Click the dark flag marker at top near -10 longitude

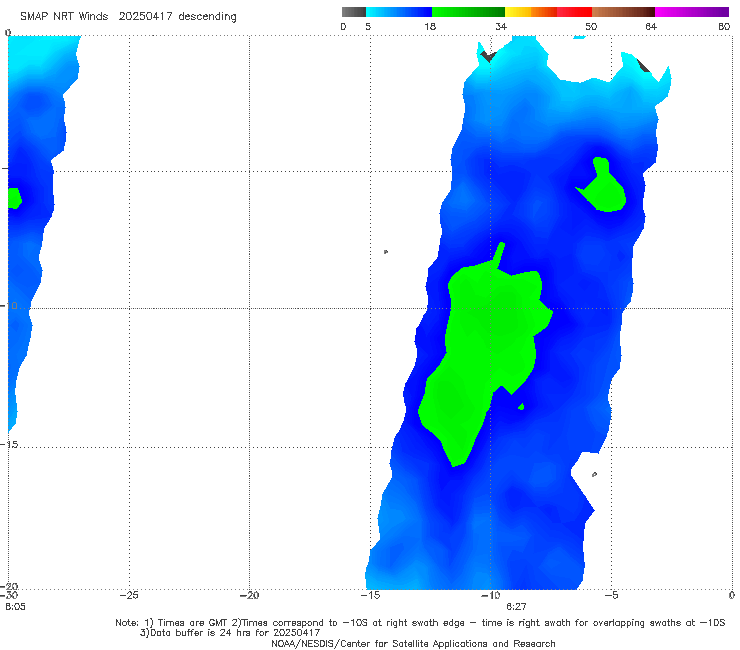488,56
